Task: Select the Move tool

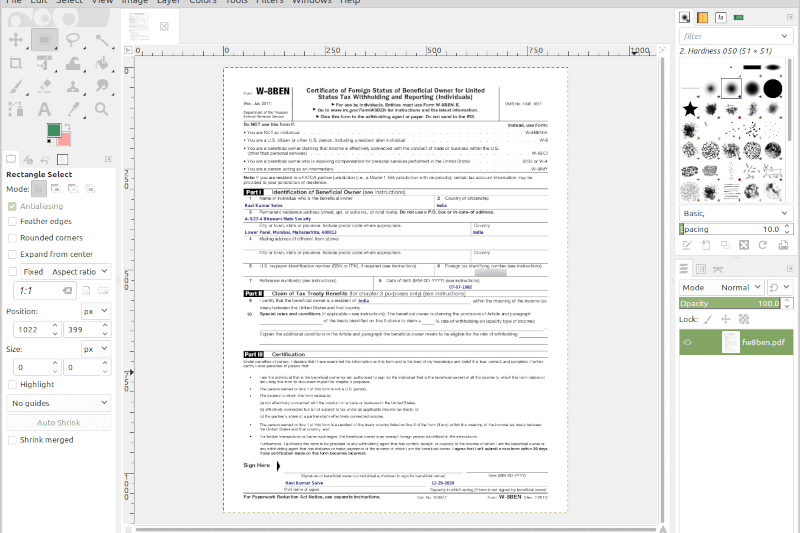Action: (15, 40)
